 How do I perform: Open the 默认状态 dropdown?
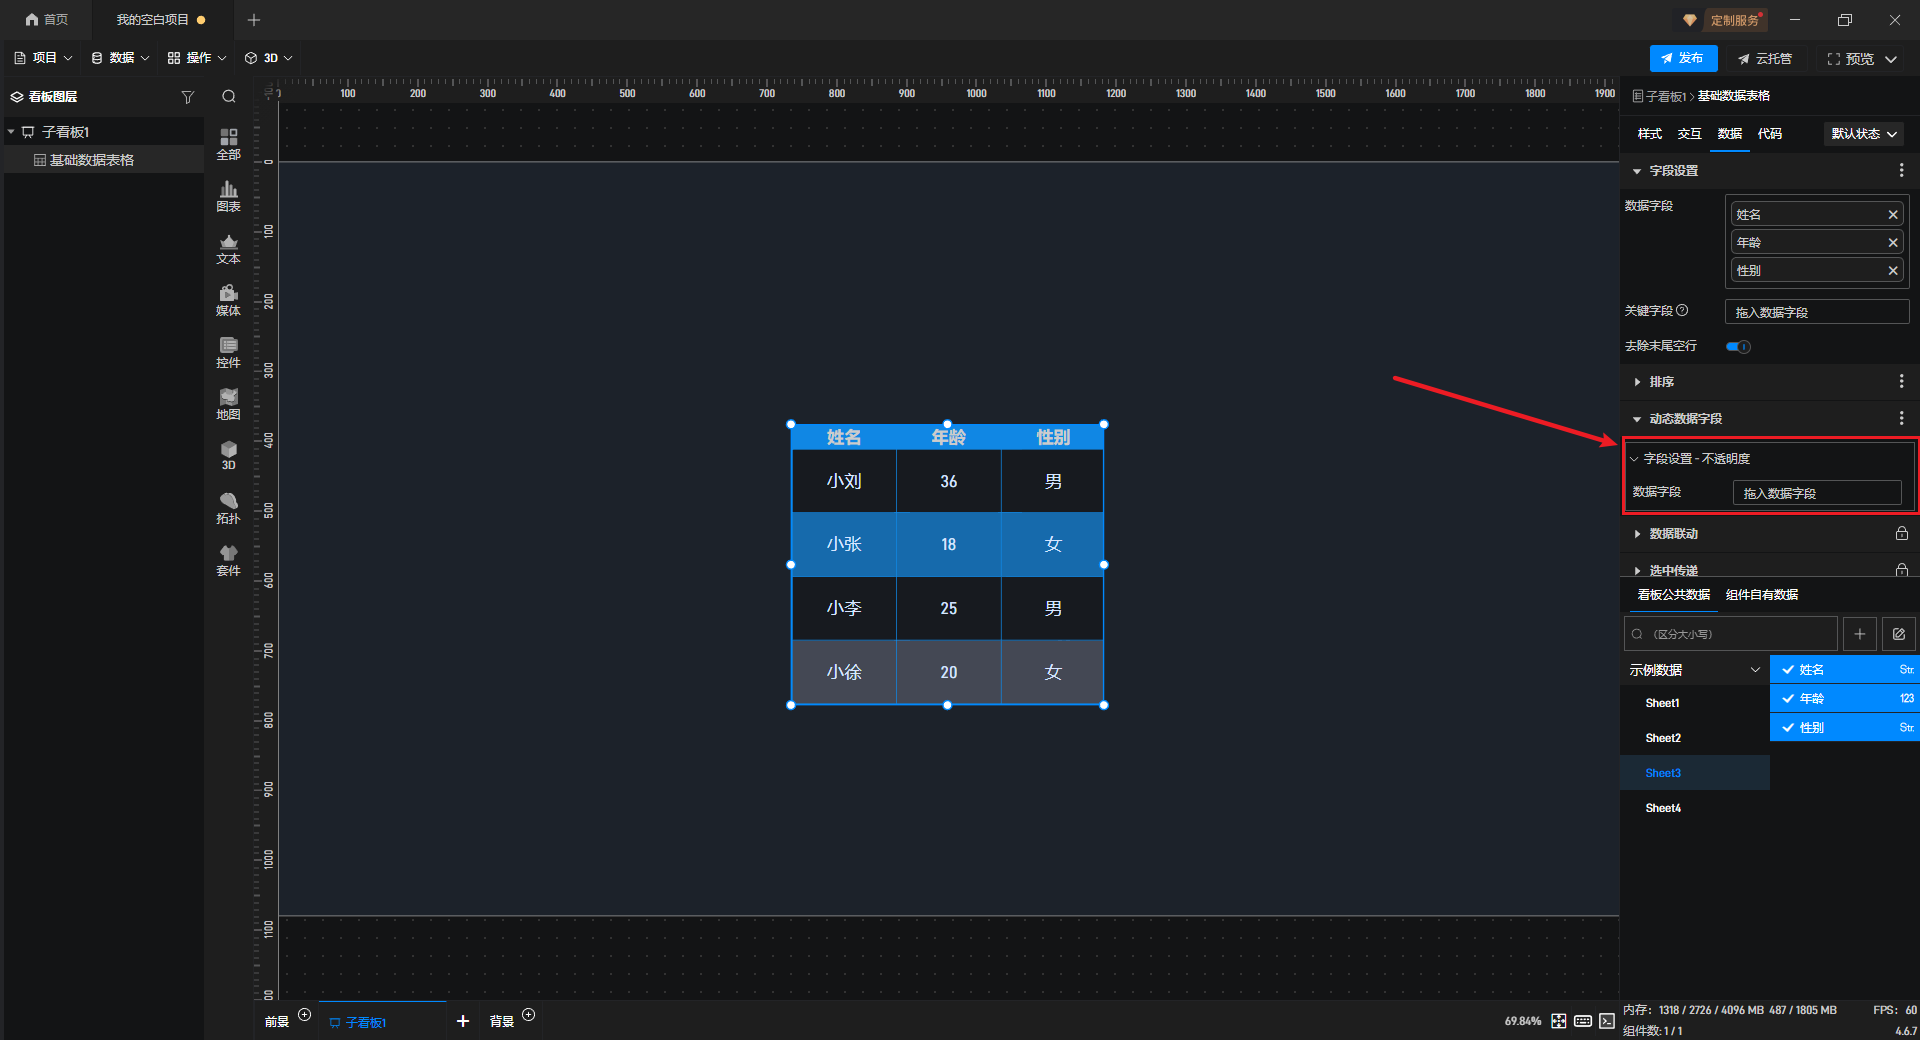pos(1864,134)
